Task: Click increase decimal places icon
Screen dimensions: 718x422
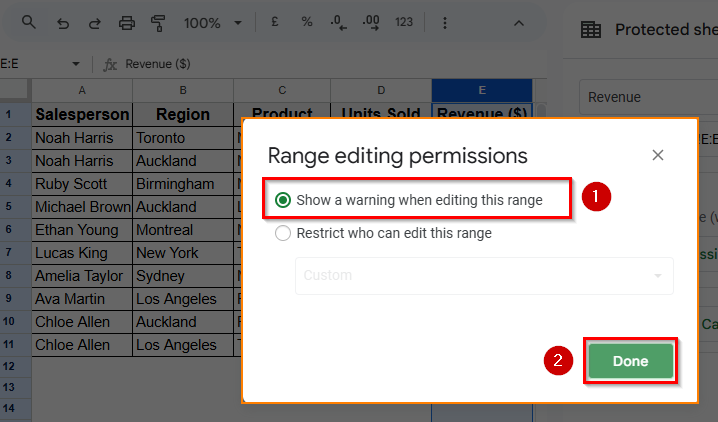Action: (370, 23)
